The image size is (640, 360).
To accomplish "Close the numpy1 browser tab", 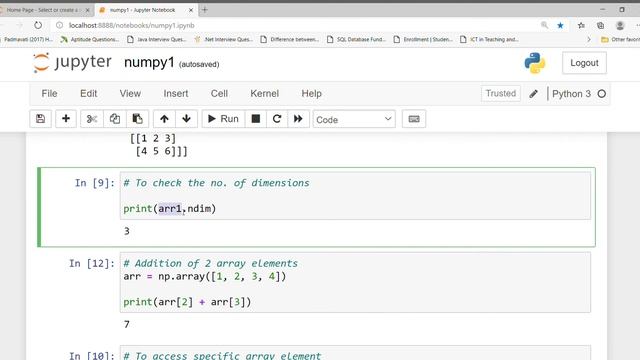I will click(191, 10).
